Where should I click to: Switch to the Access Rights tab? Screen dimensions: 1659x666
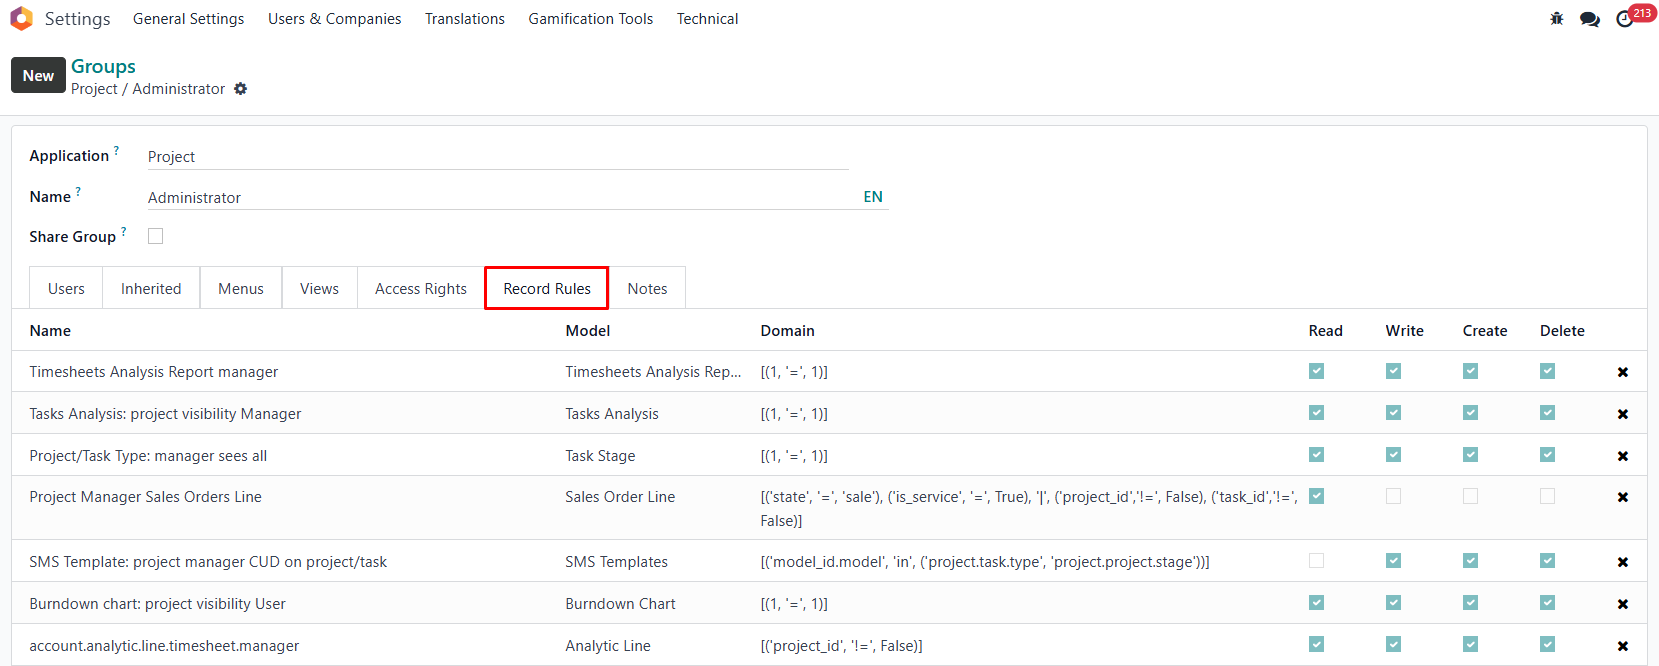420,289
